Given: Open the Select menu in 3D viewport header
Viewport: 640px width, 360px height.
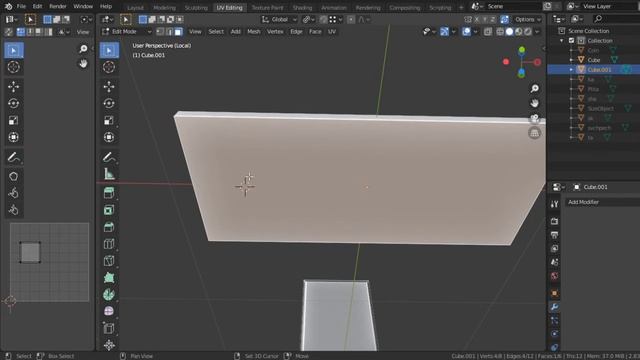Looking at the screenshot, I should pyautogui.click(x=216, y=32).
